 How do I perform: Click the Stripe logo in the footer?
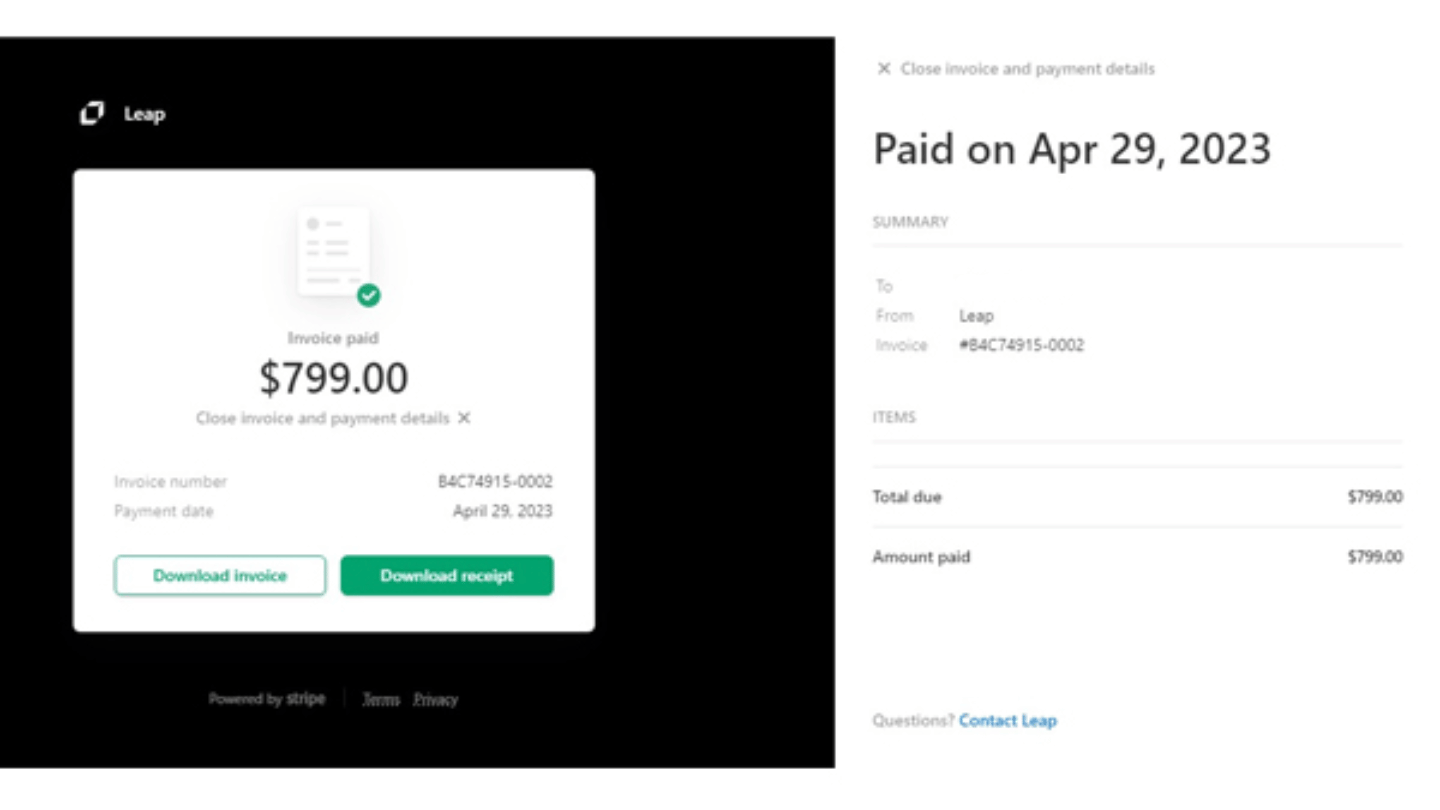[x=306, y=699]
